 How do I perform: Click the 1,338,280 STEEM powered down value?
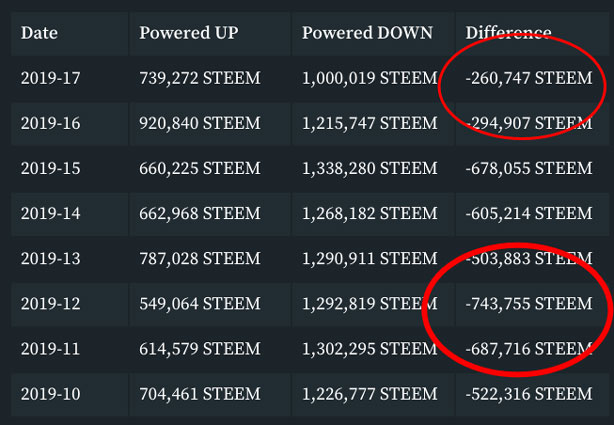[370, 168]
